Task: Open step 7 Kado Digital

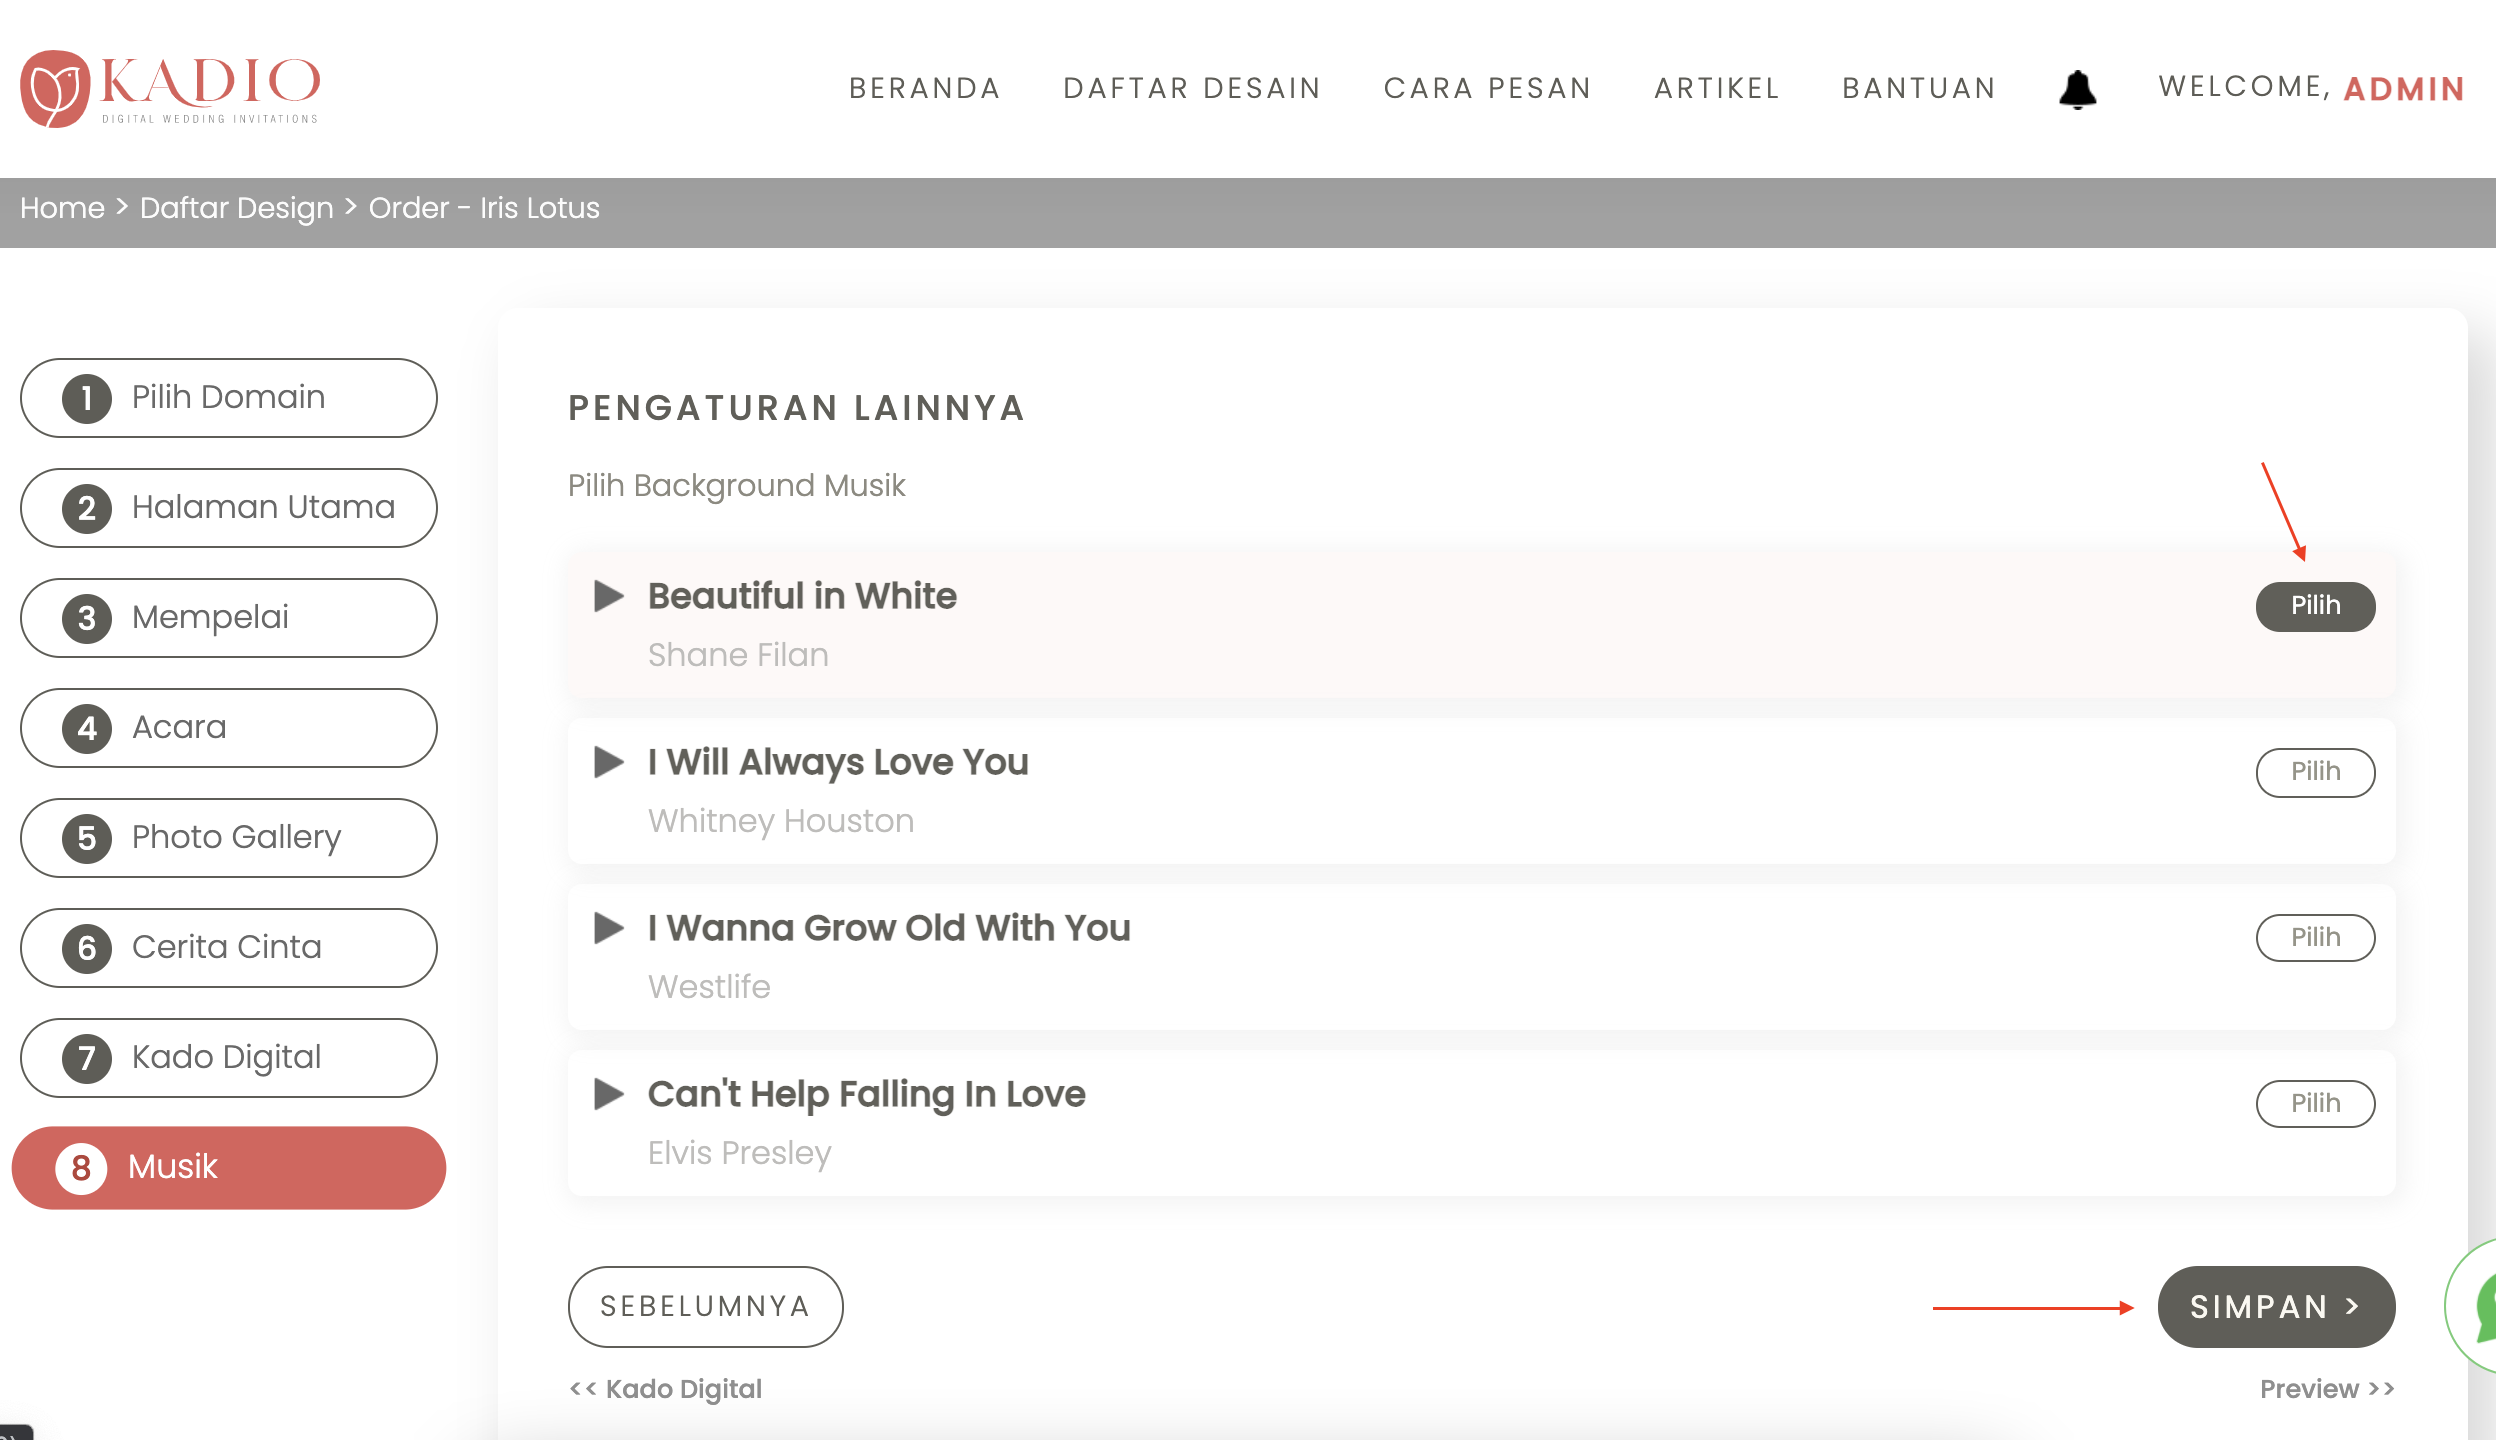Action: click(x=228, y=1058)
